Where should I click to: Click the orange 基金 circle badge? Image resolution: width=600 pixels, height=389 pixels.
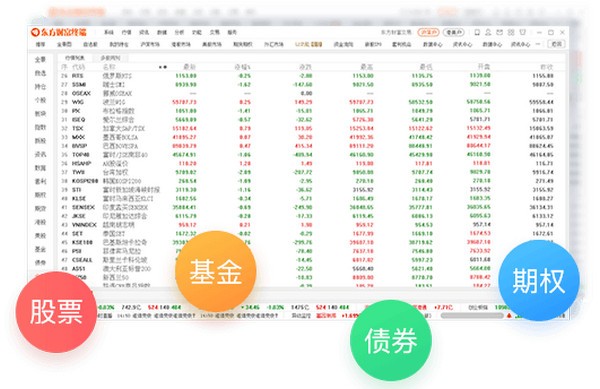coord(216,271)
